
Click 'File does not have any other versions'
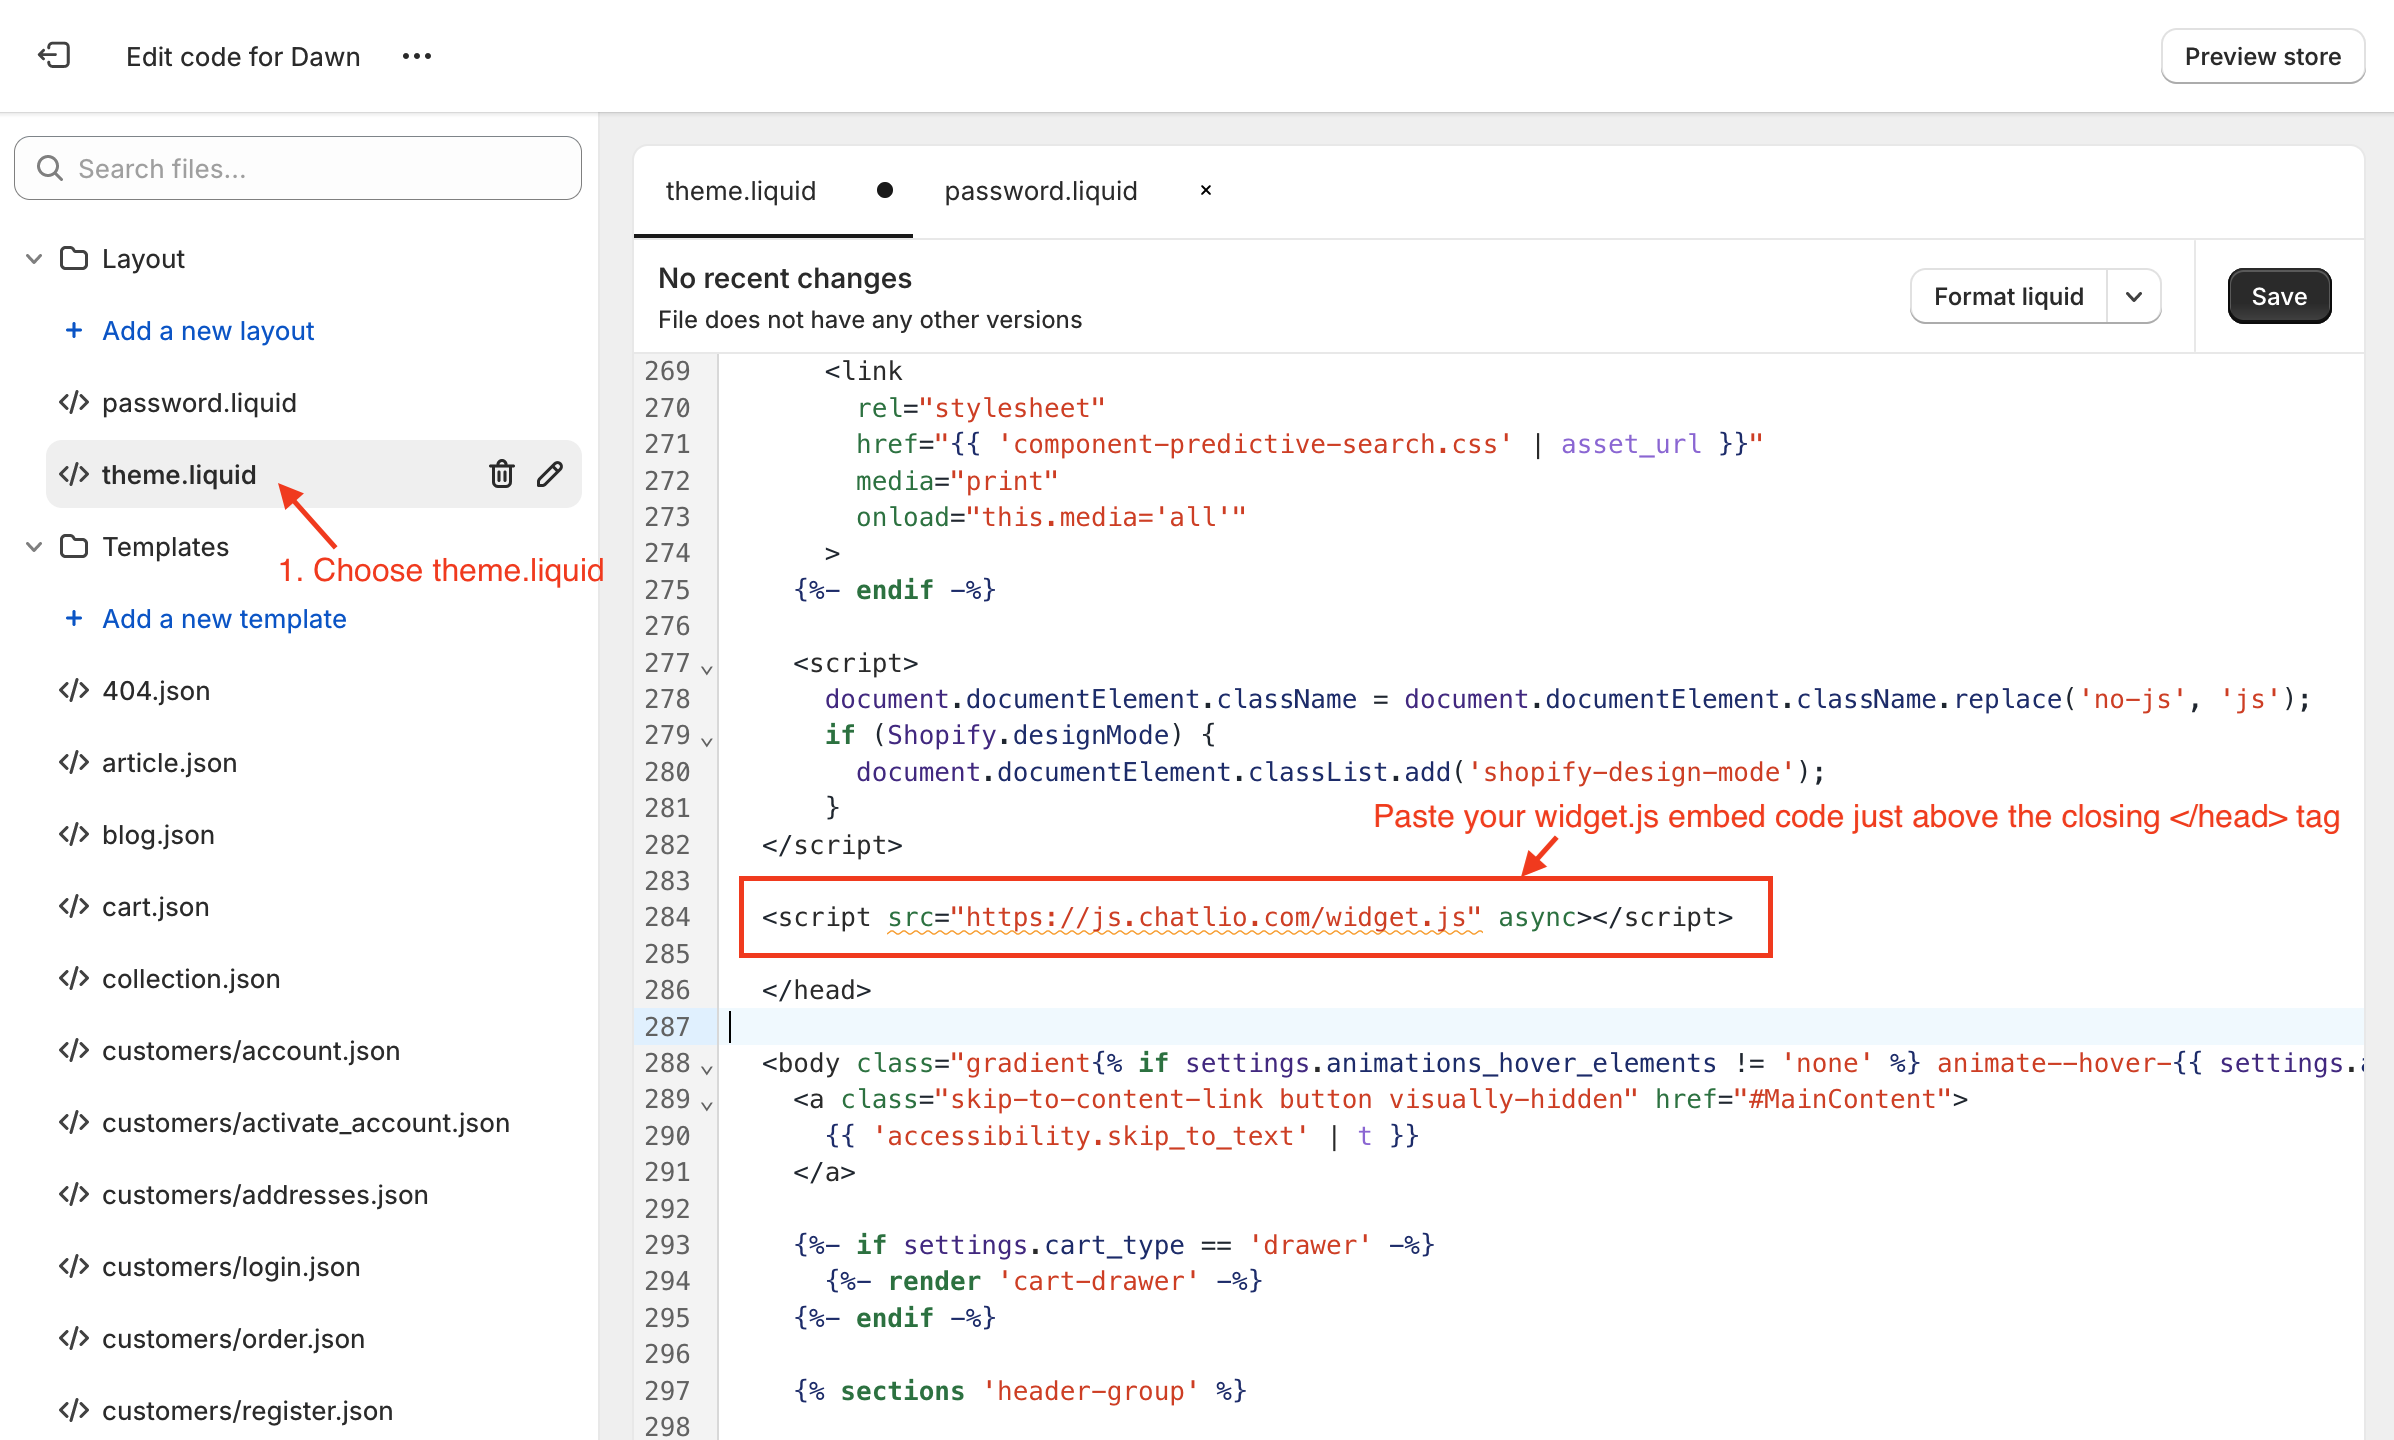(870, 320)
